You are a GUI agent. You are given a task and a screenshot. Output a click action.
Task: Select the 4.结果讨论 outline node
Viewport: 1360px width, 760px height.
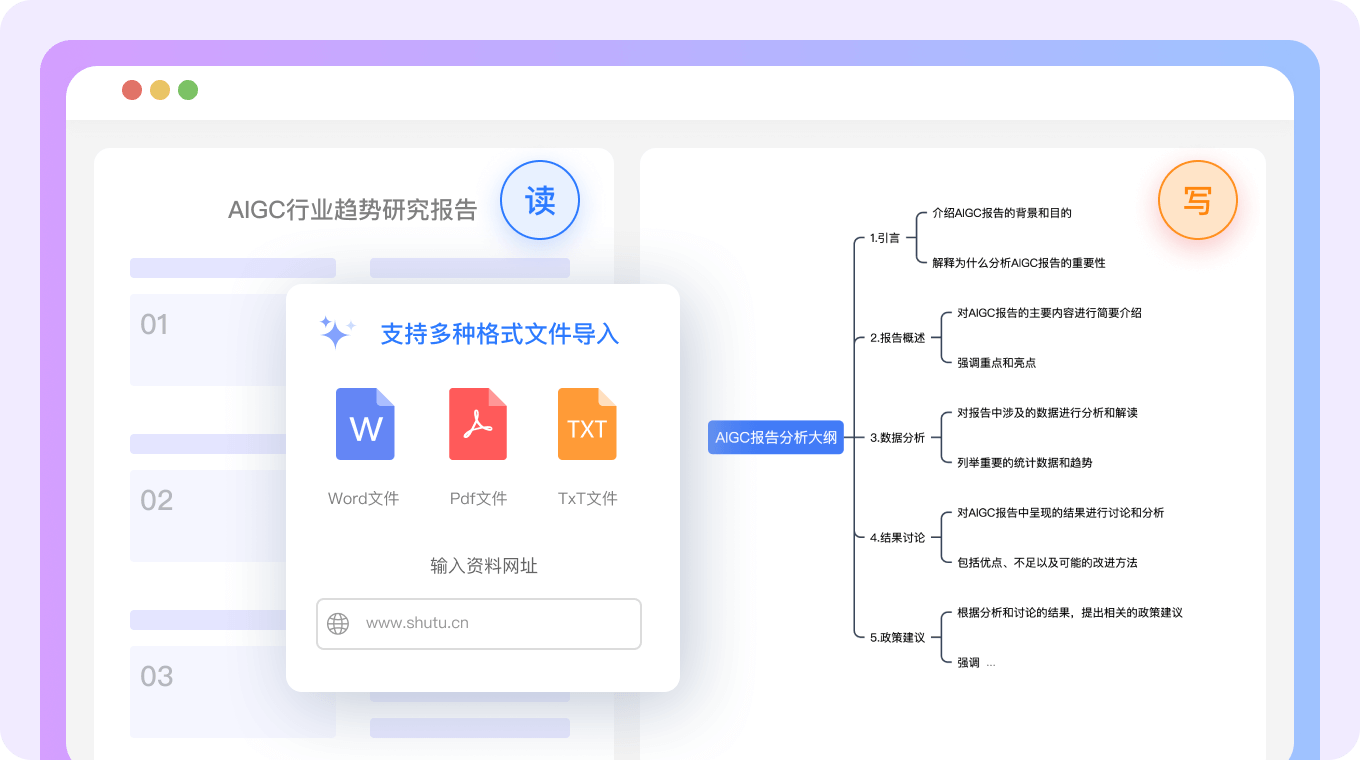(898, 537)
